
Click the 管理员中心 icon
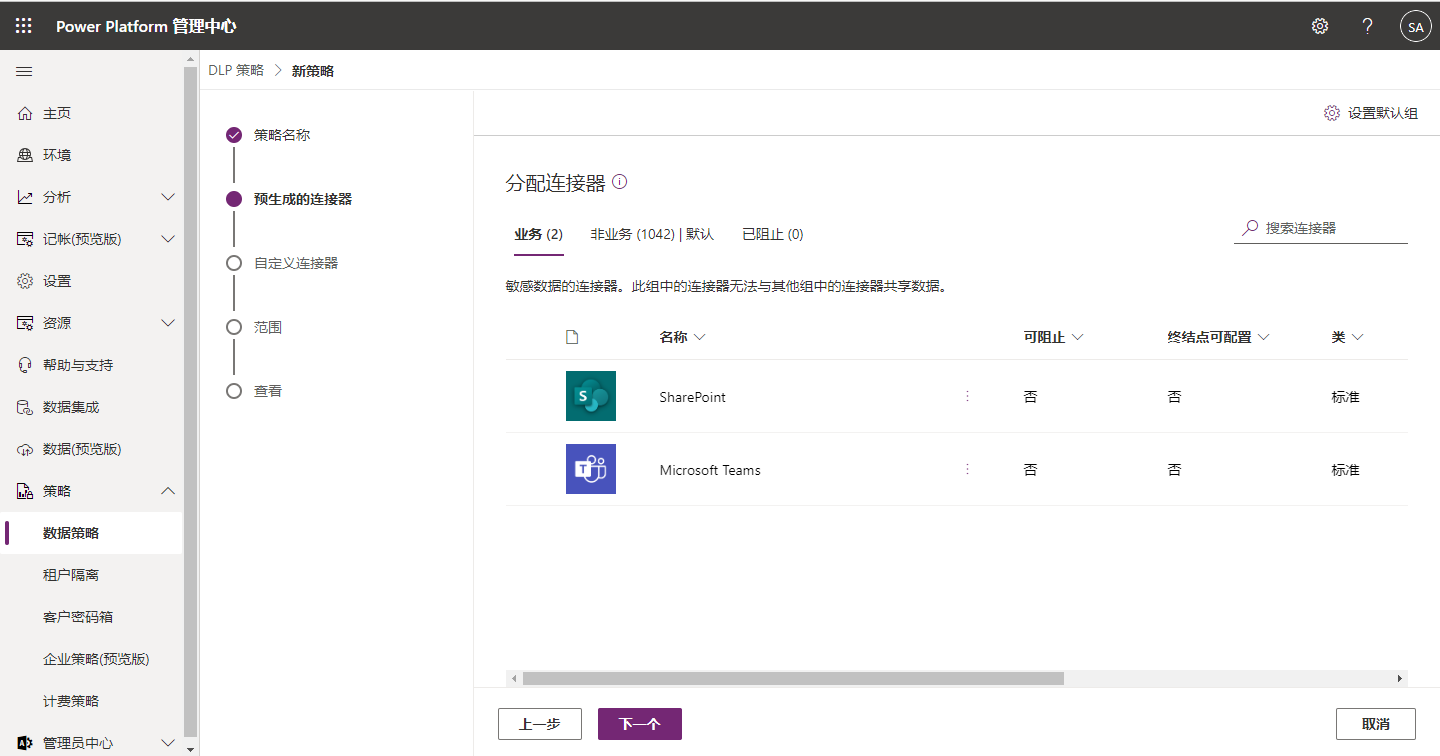click(x=26, y=743)
